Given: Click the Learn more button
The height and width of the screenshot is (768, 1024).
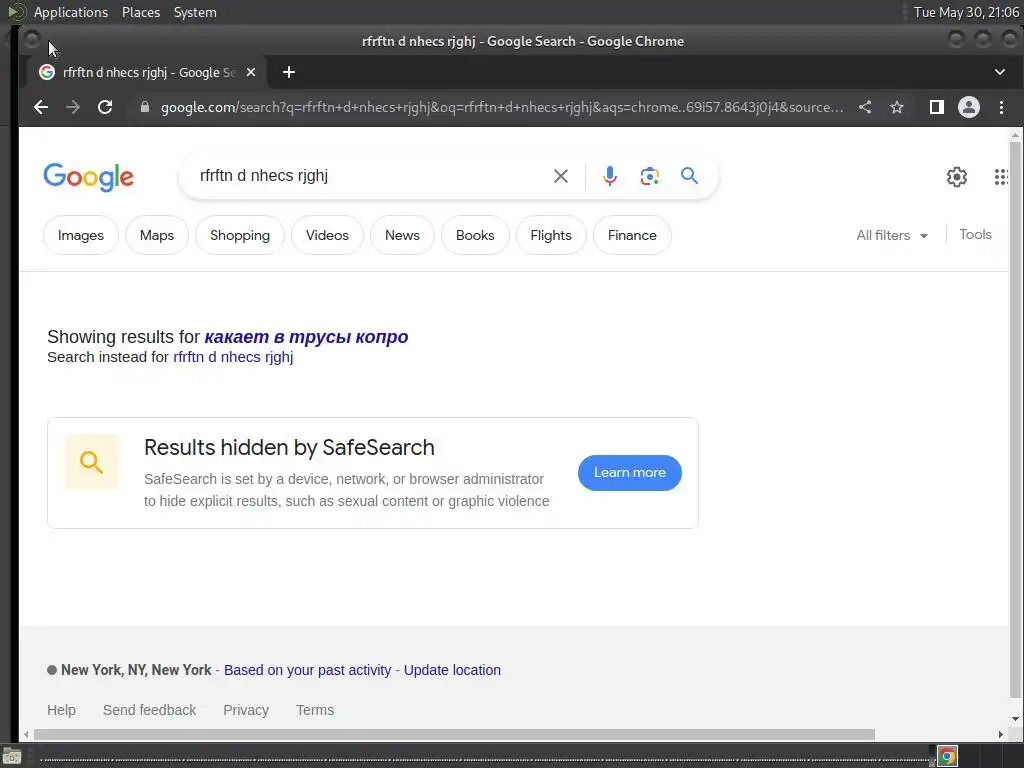Looking at the screenshot, I should pos(630,473).
